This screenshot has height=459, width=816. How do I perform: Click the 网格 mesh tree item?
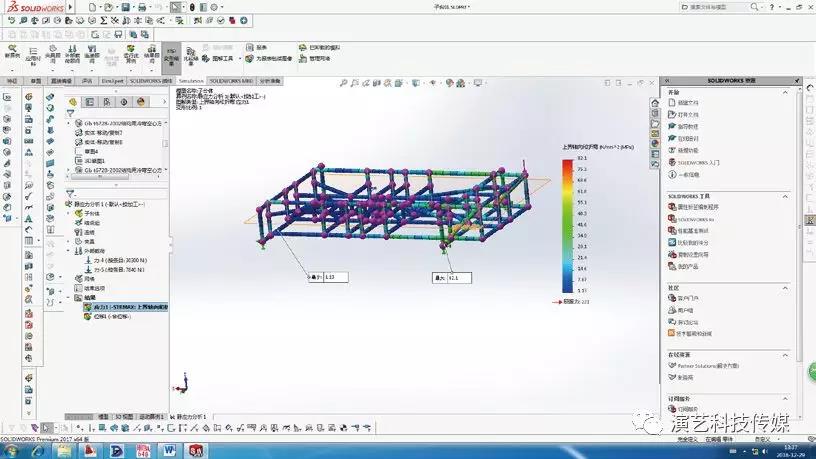click(x=85, y=279)
